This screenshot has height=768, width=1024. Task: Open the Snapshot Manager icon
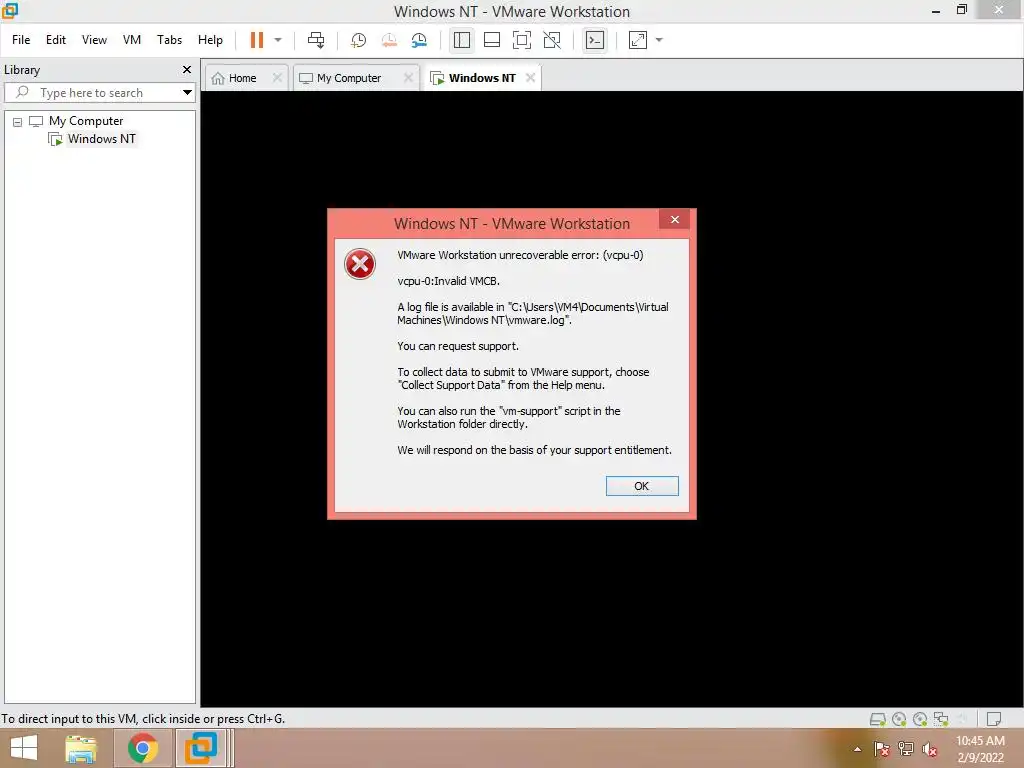tap(419, 40)
